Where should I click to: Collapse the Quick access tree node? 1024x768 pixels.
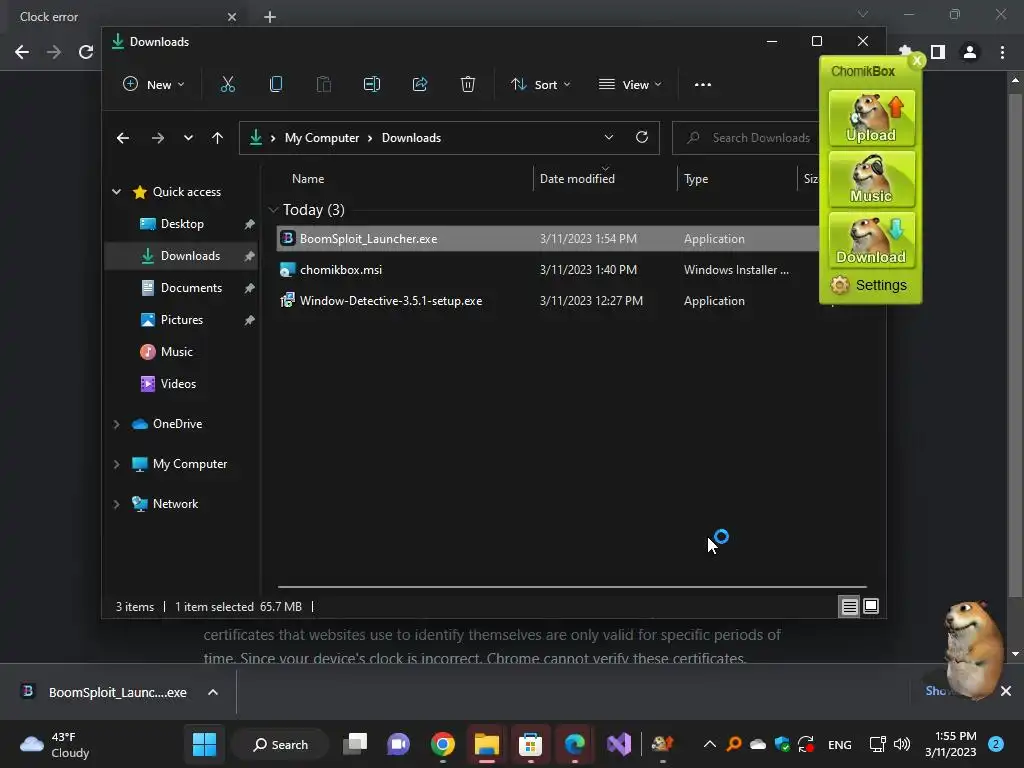tap(116, 192)
